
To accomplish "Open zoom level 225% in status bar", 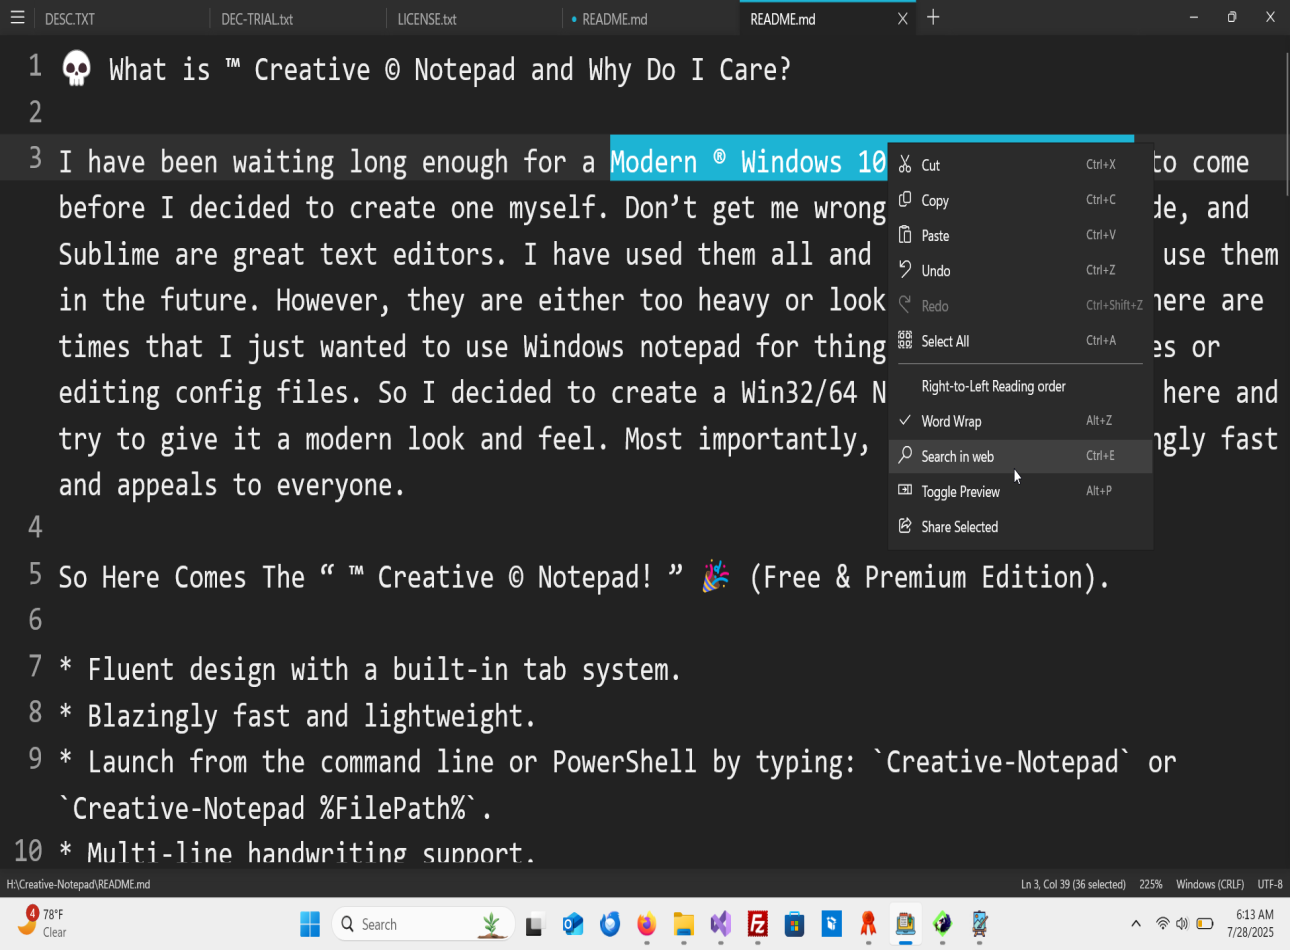I will (1150, 884).
